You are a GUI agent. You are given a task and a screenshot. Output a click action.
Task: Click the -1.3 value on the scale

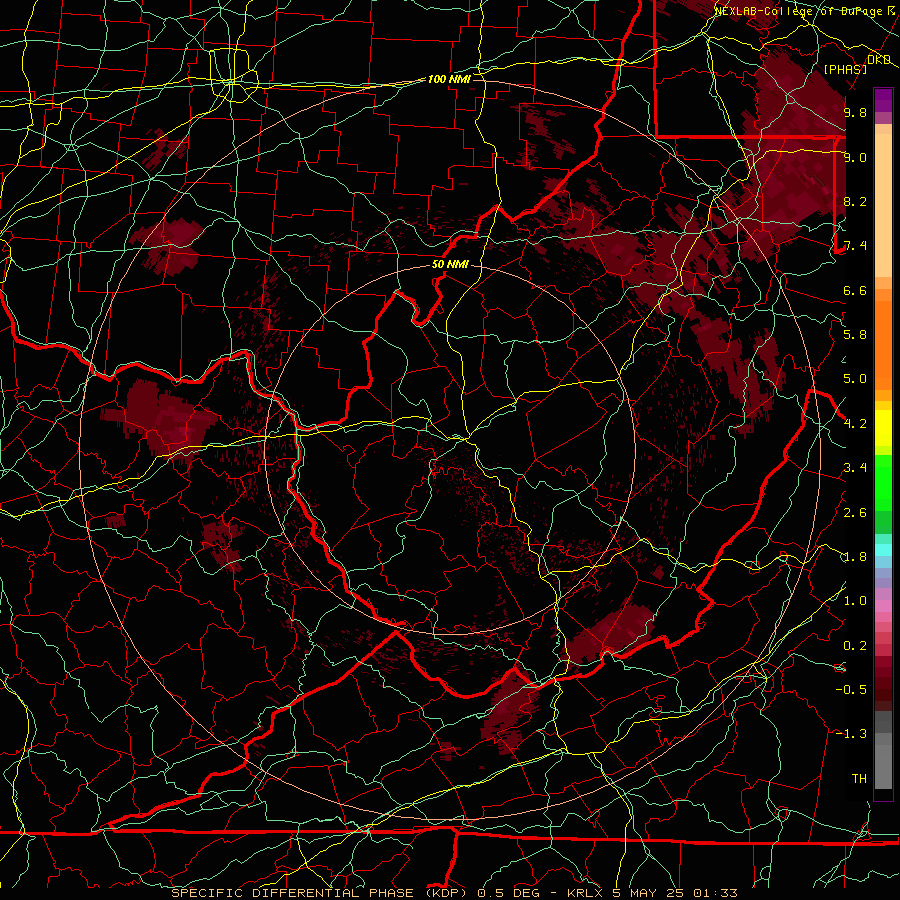851,734
